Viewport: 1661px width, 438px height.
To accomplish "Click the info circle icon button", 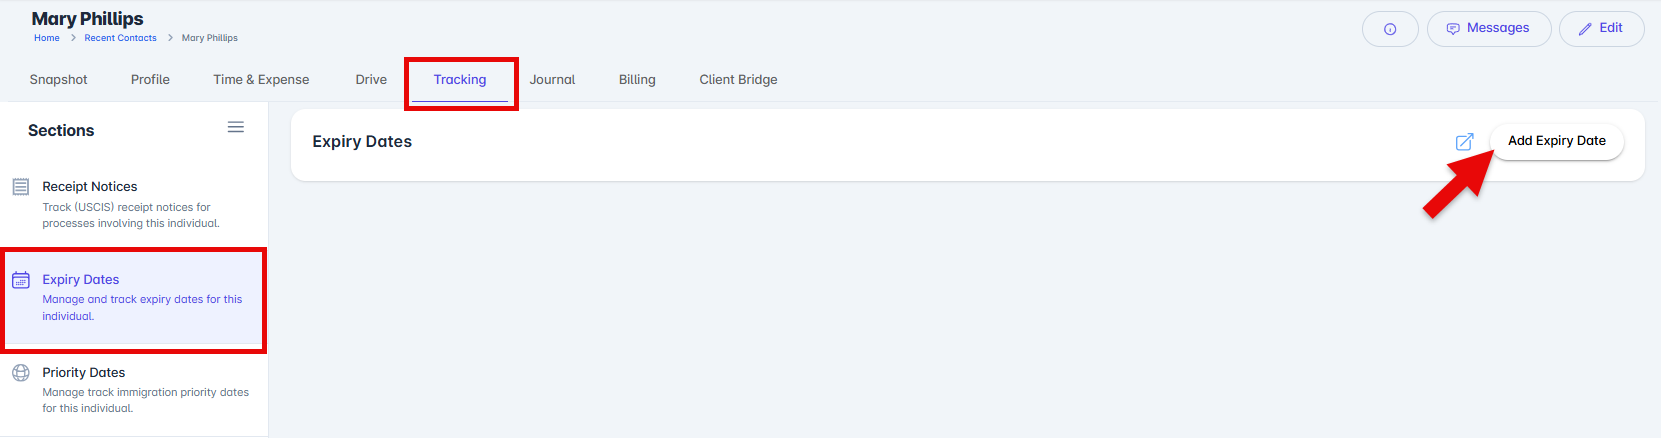I will pyautogui.click(x=1390, y=29).
